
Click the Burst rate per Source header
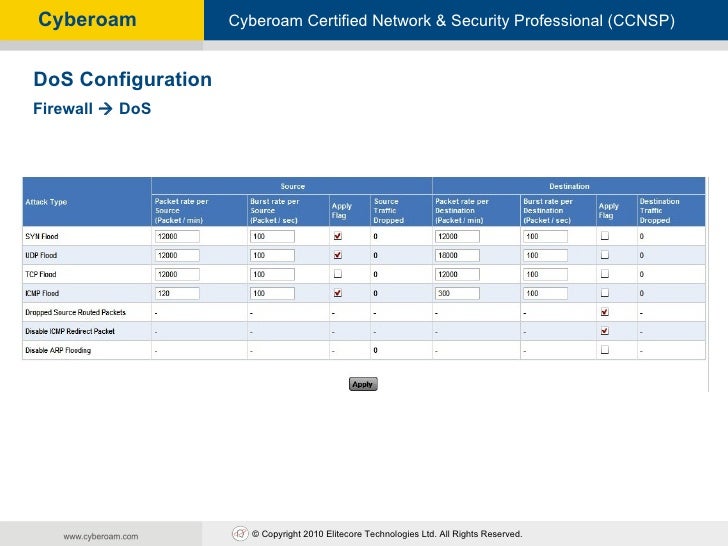[x=274, y=211]
